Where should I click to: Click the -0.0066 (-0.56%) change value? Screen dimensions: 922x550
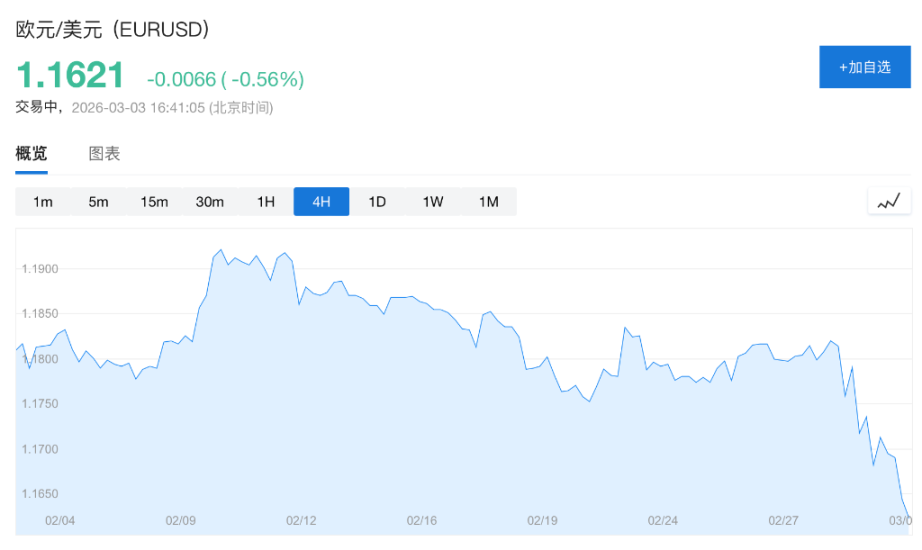[225, 79]
